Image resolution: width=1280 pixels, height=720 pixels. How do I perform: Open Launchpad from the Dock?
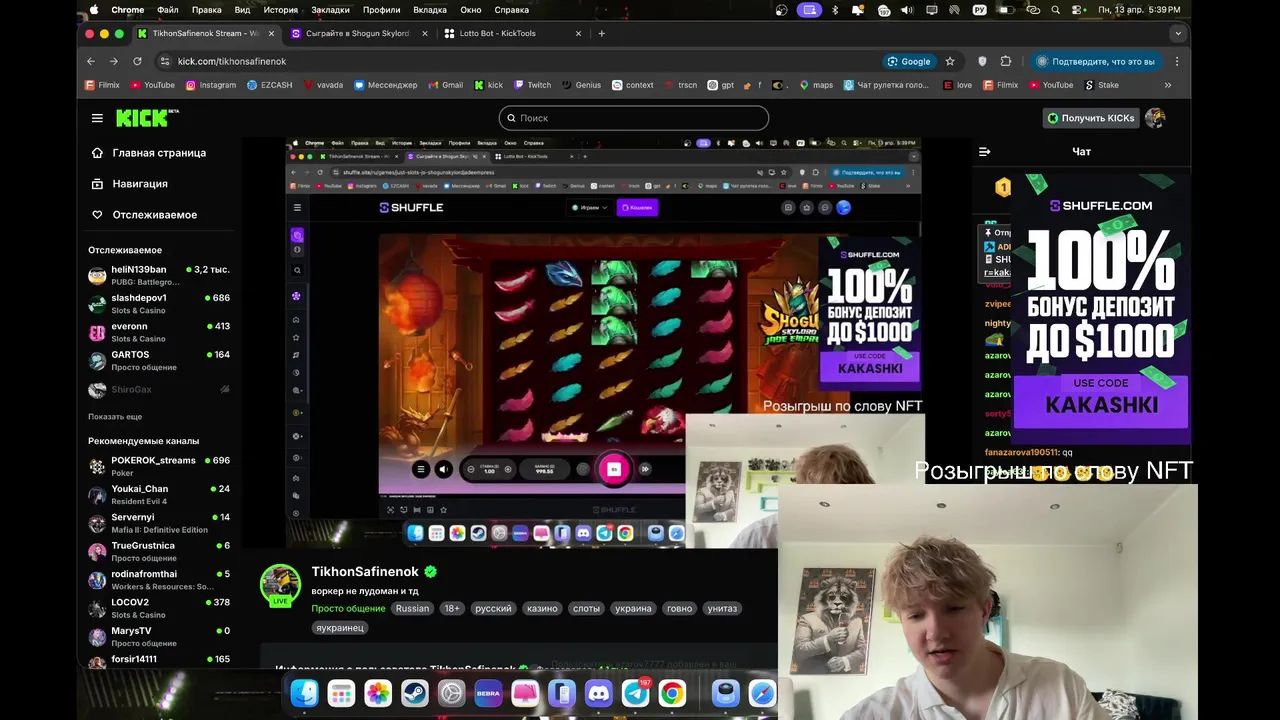click(x=341, y=693)
